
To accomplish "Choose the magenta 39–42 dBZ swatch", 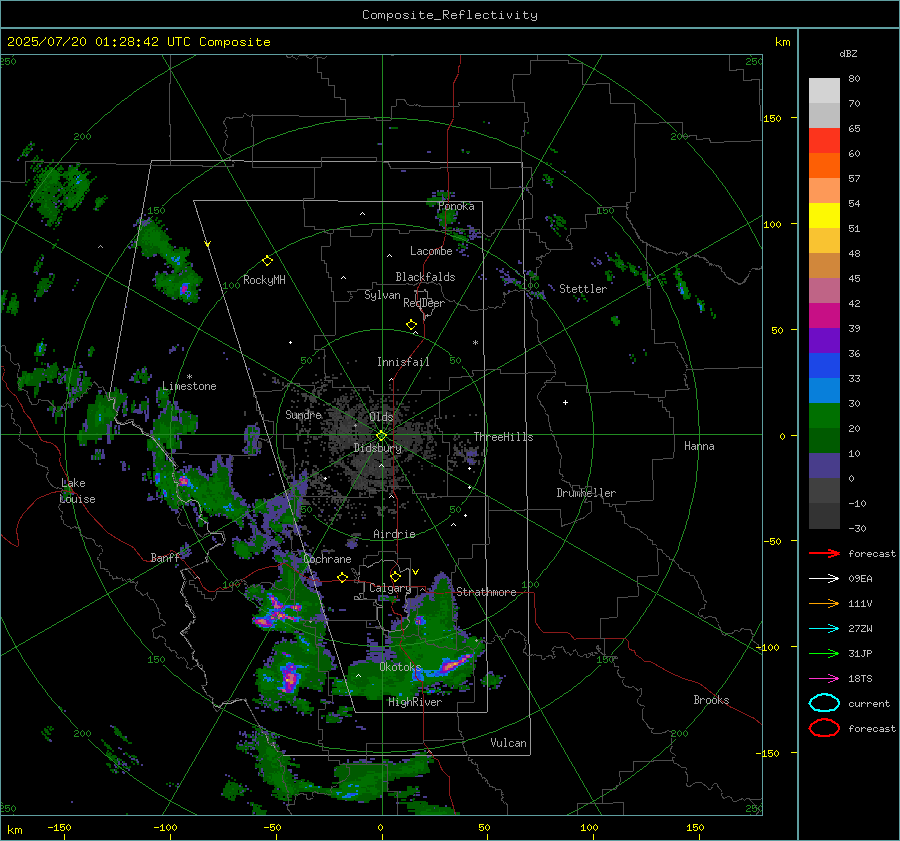I will coord(824,316).
